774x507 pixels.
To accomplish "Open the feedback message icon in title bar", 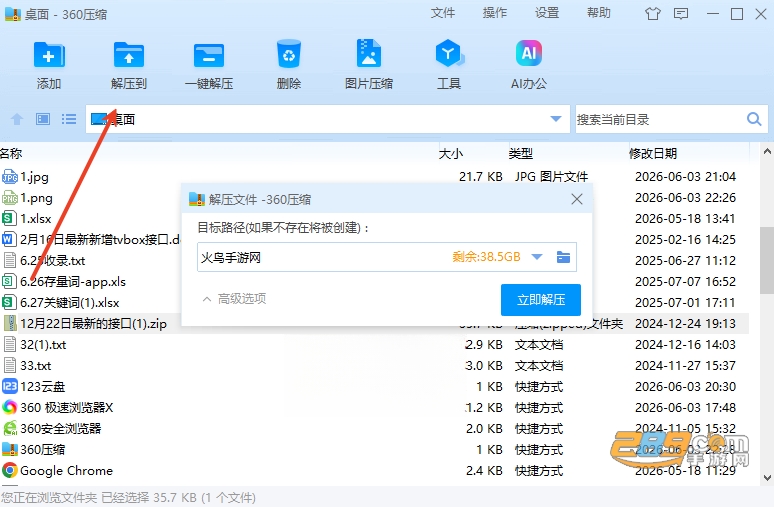I will tap(681, 14).
